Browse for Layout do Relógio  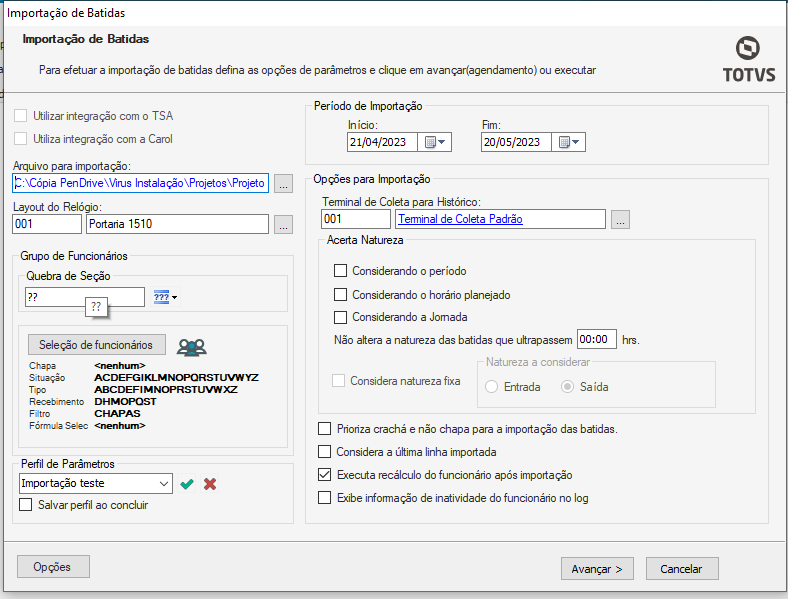283,225
